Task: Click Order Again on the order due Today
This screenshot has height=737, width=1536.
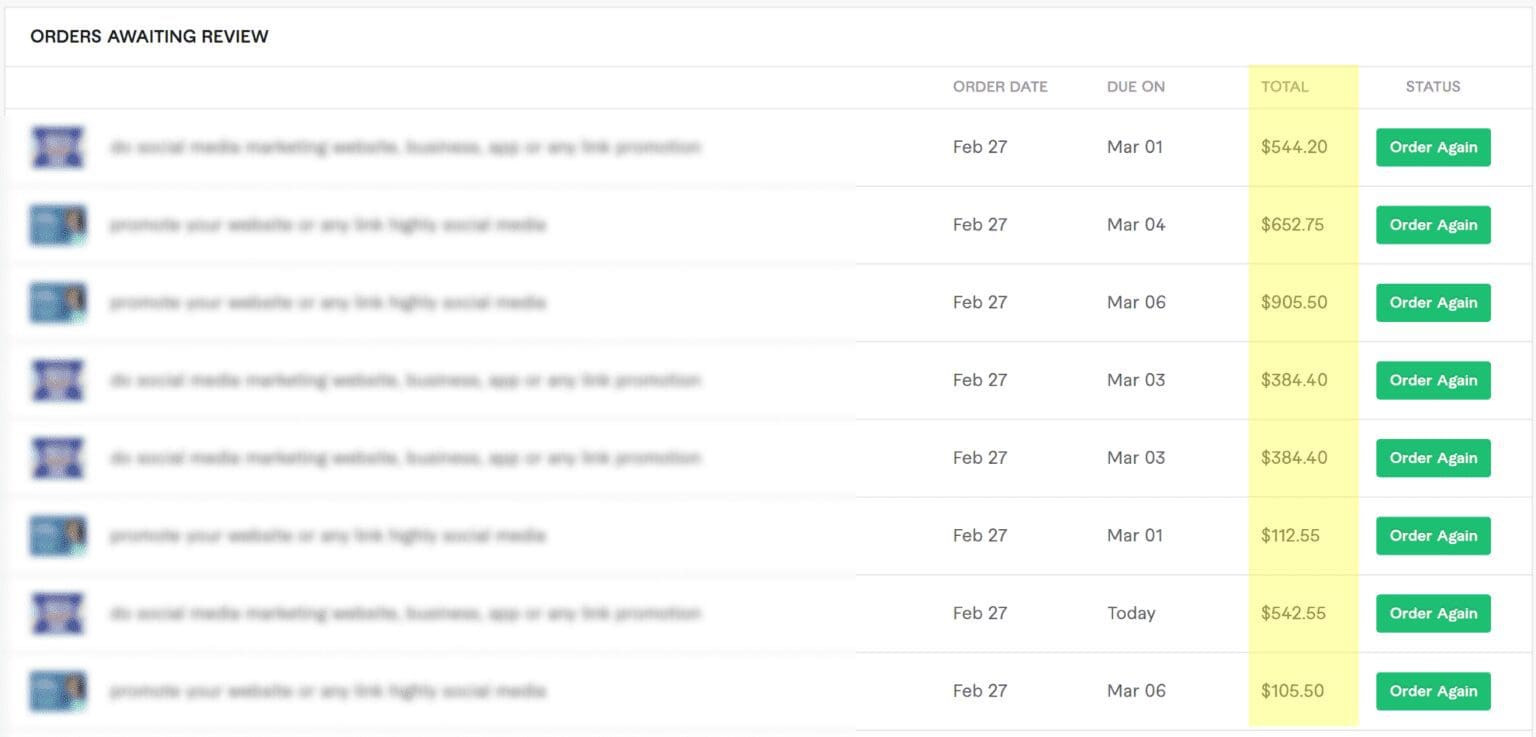Action: (x=1432, y=613)
